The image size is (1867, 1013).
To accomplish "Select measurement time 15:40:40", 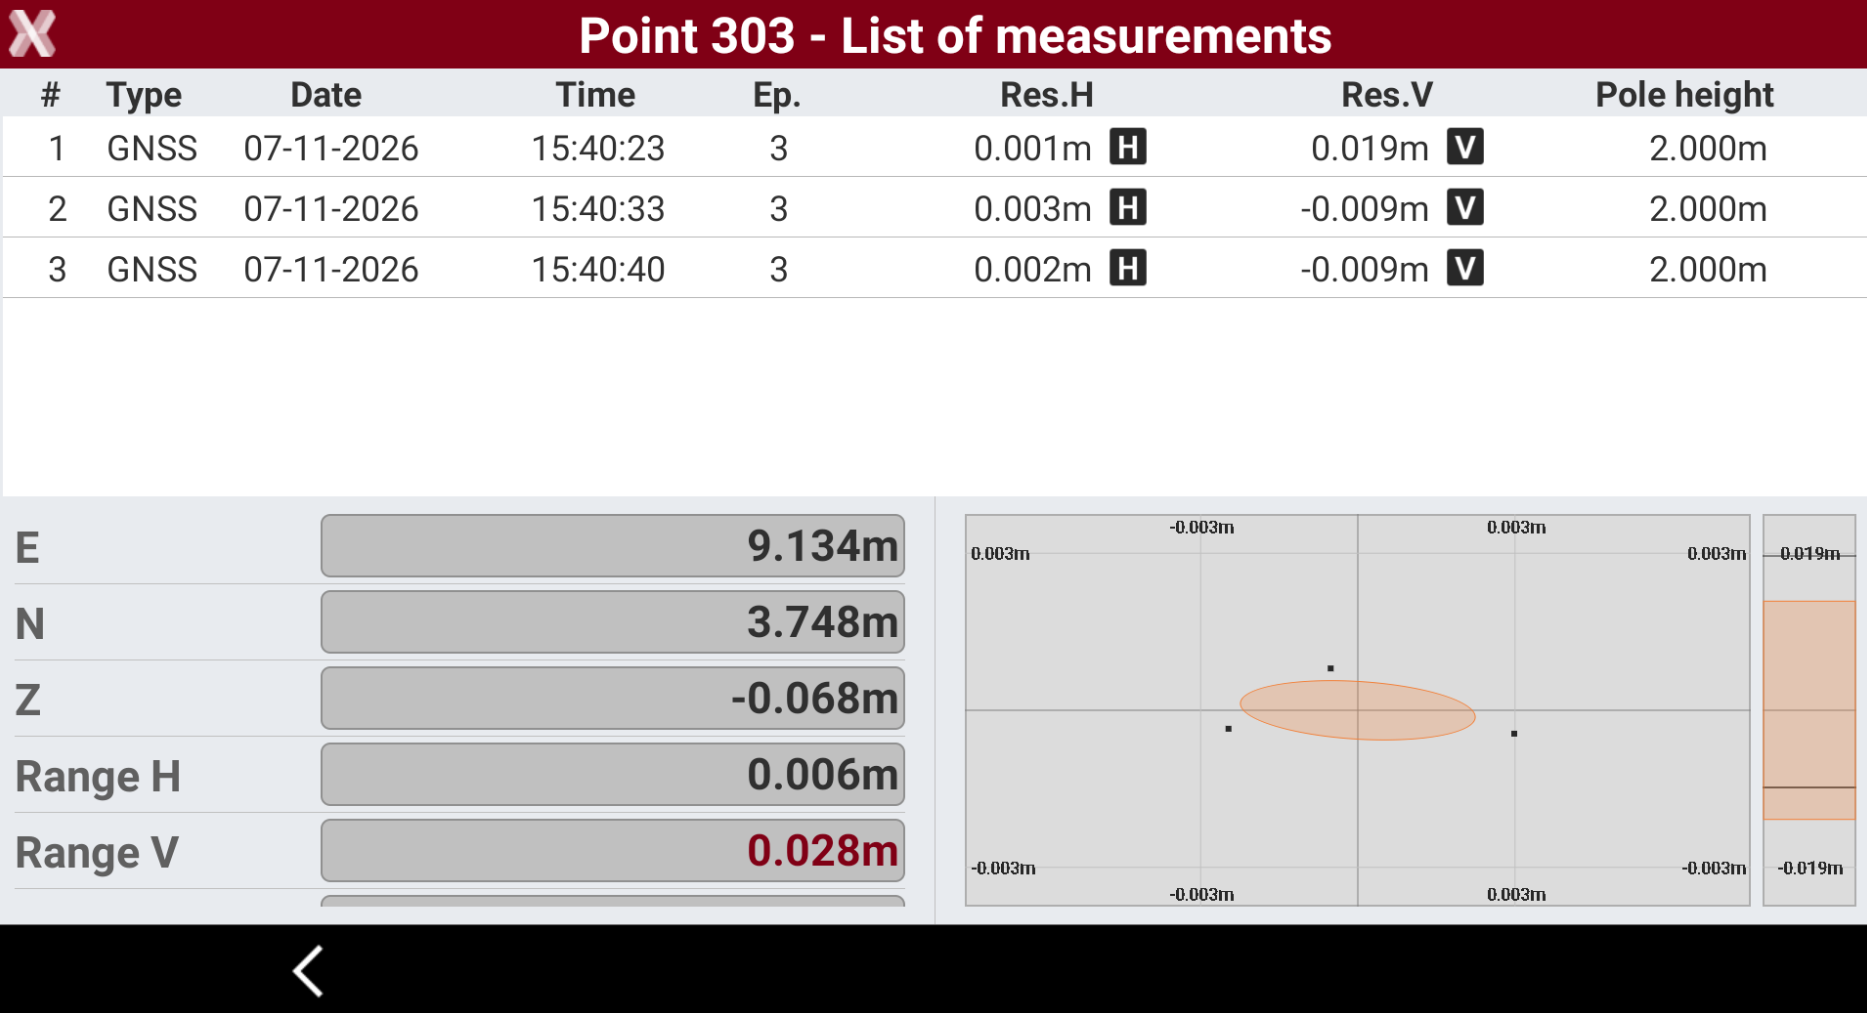I will coord(598,269).
